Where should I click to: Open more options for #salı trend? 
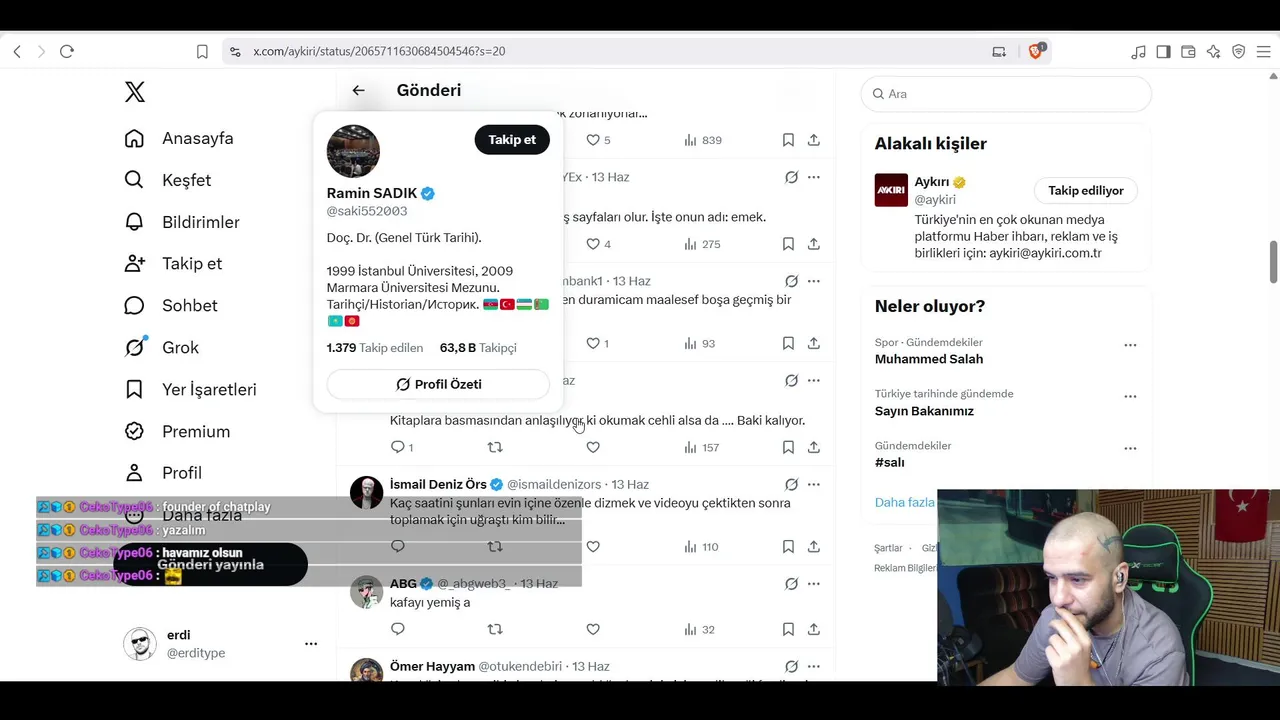pyautogui.click(x=1130, y=449)
